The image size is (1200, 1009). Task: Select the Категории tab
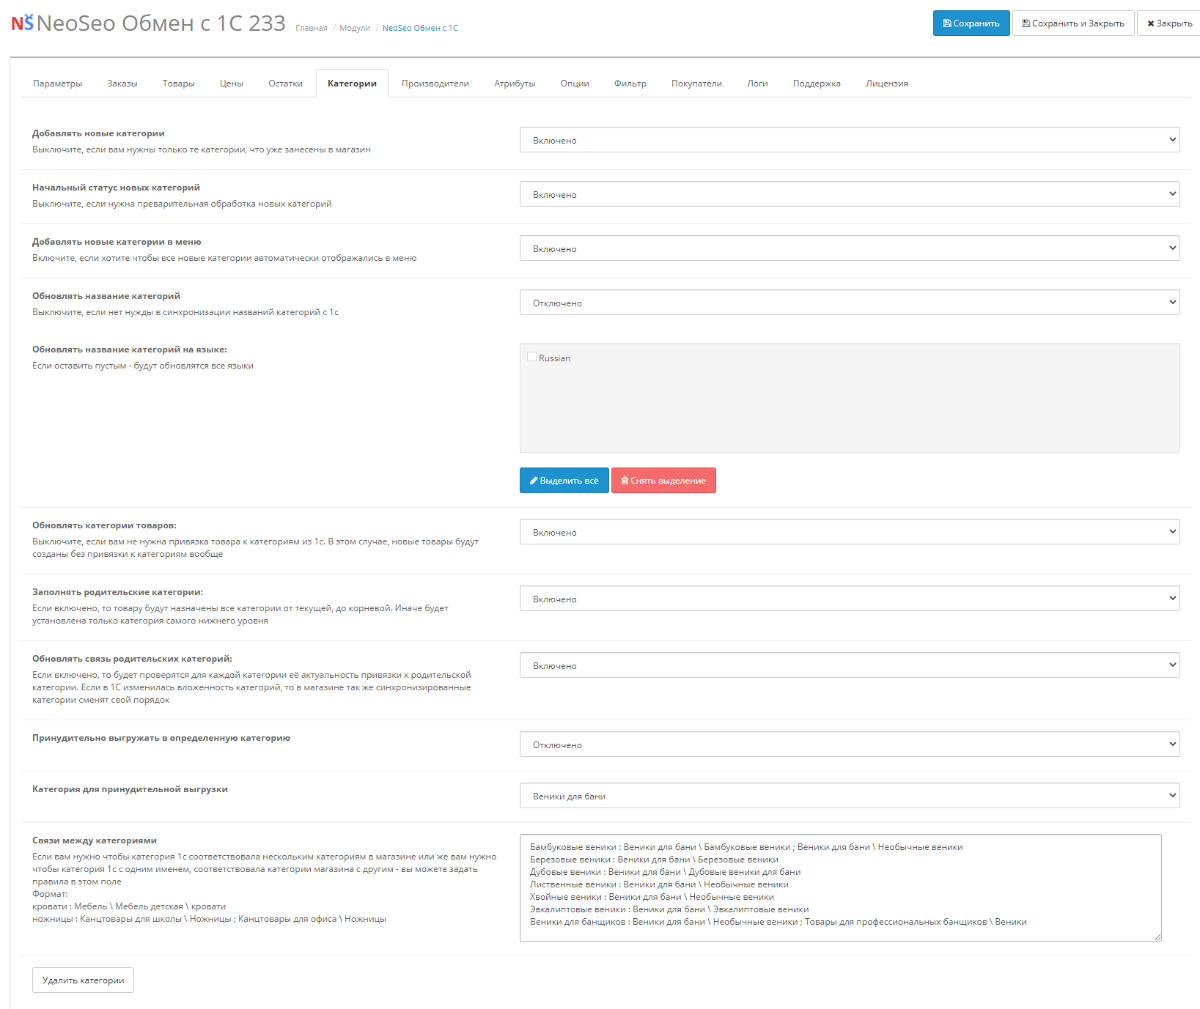(352, 84)
